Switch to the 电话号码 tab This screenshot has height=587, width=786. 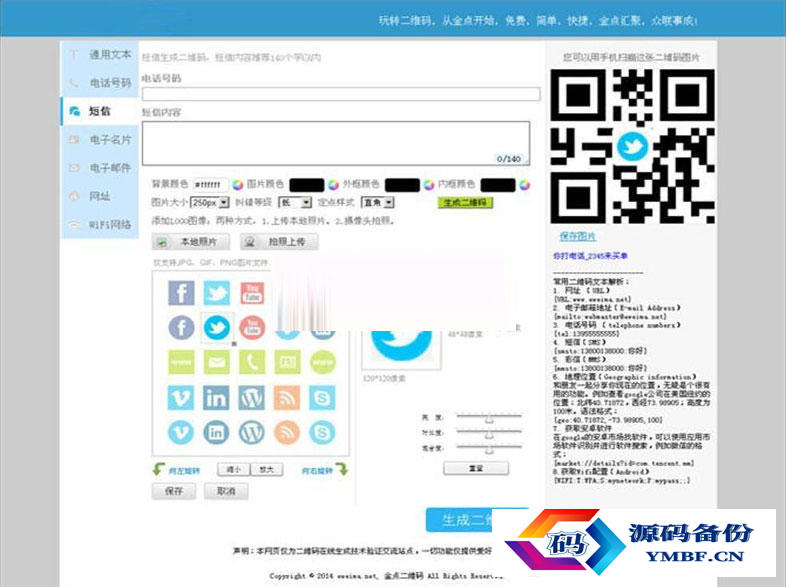100,83
